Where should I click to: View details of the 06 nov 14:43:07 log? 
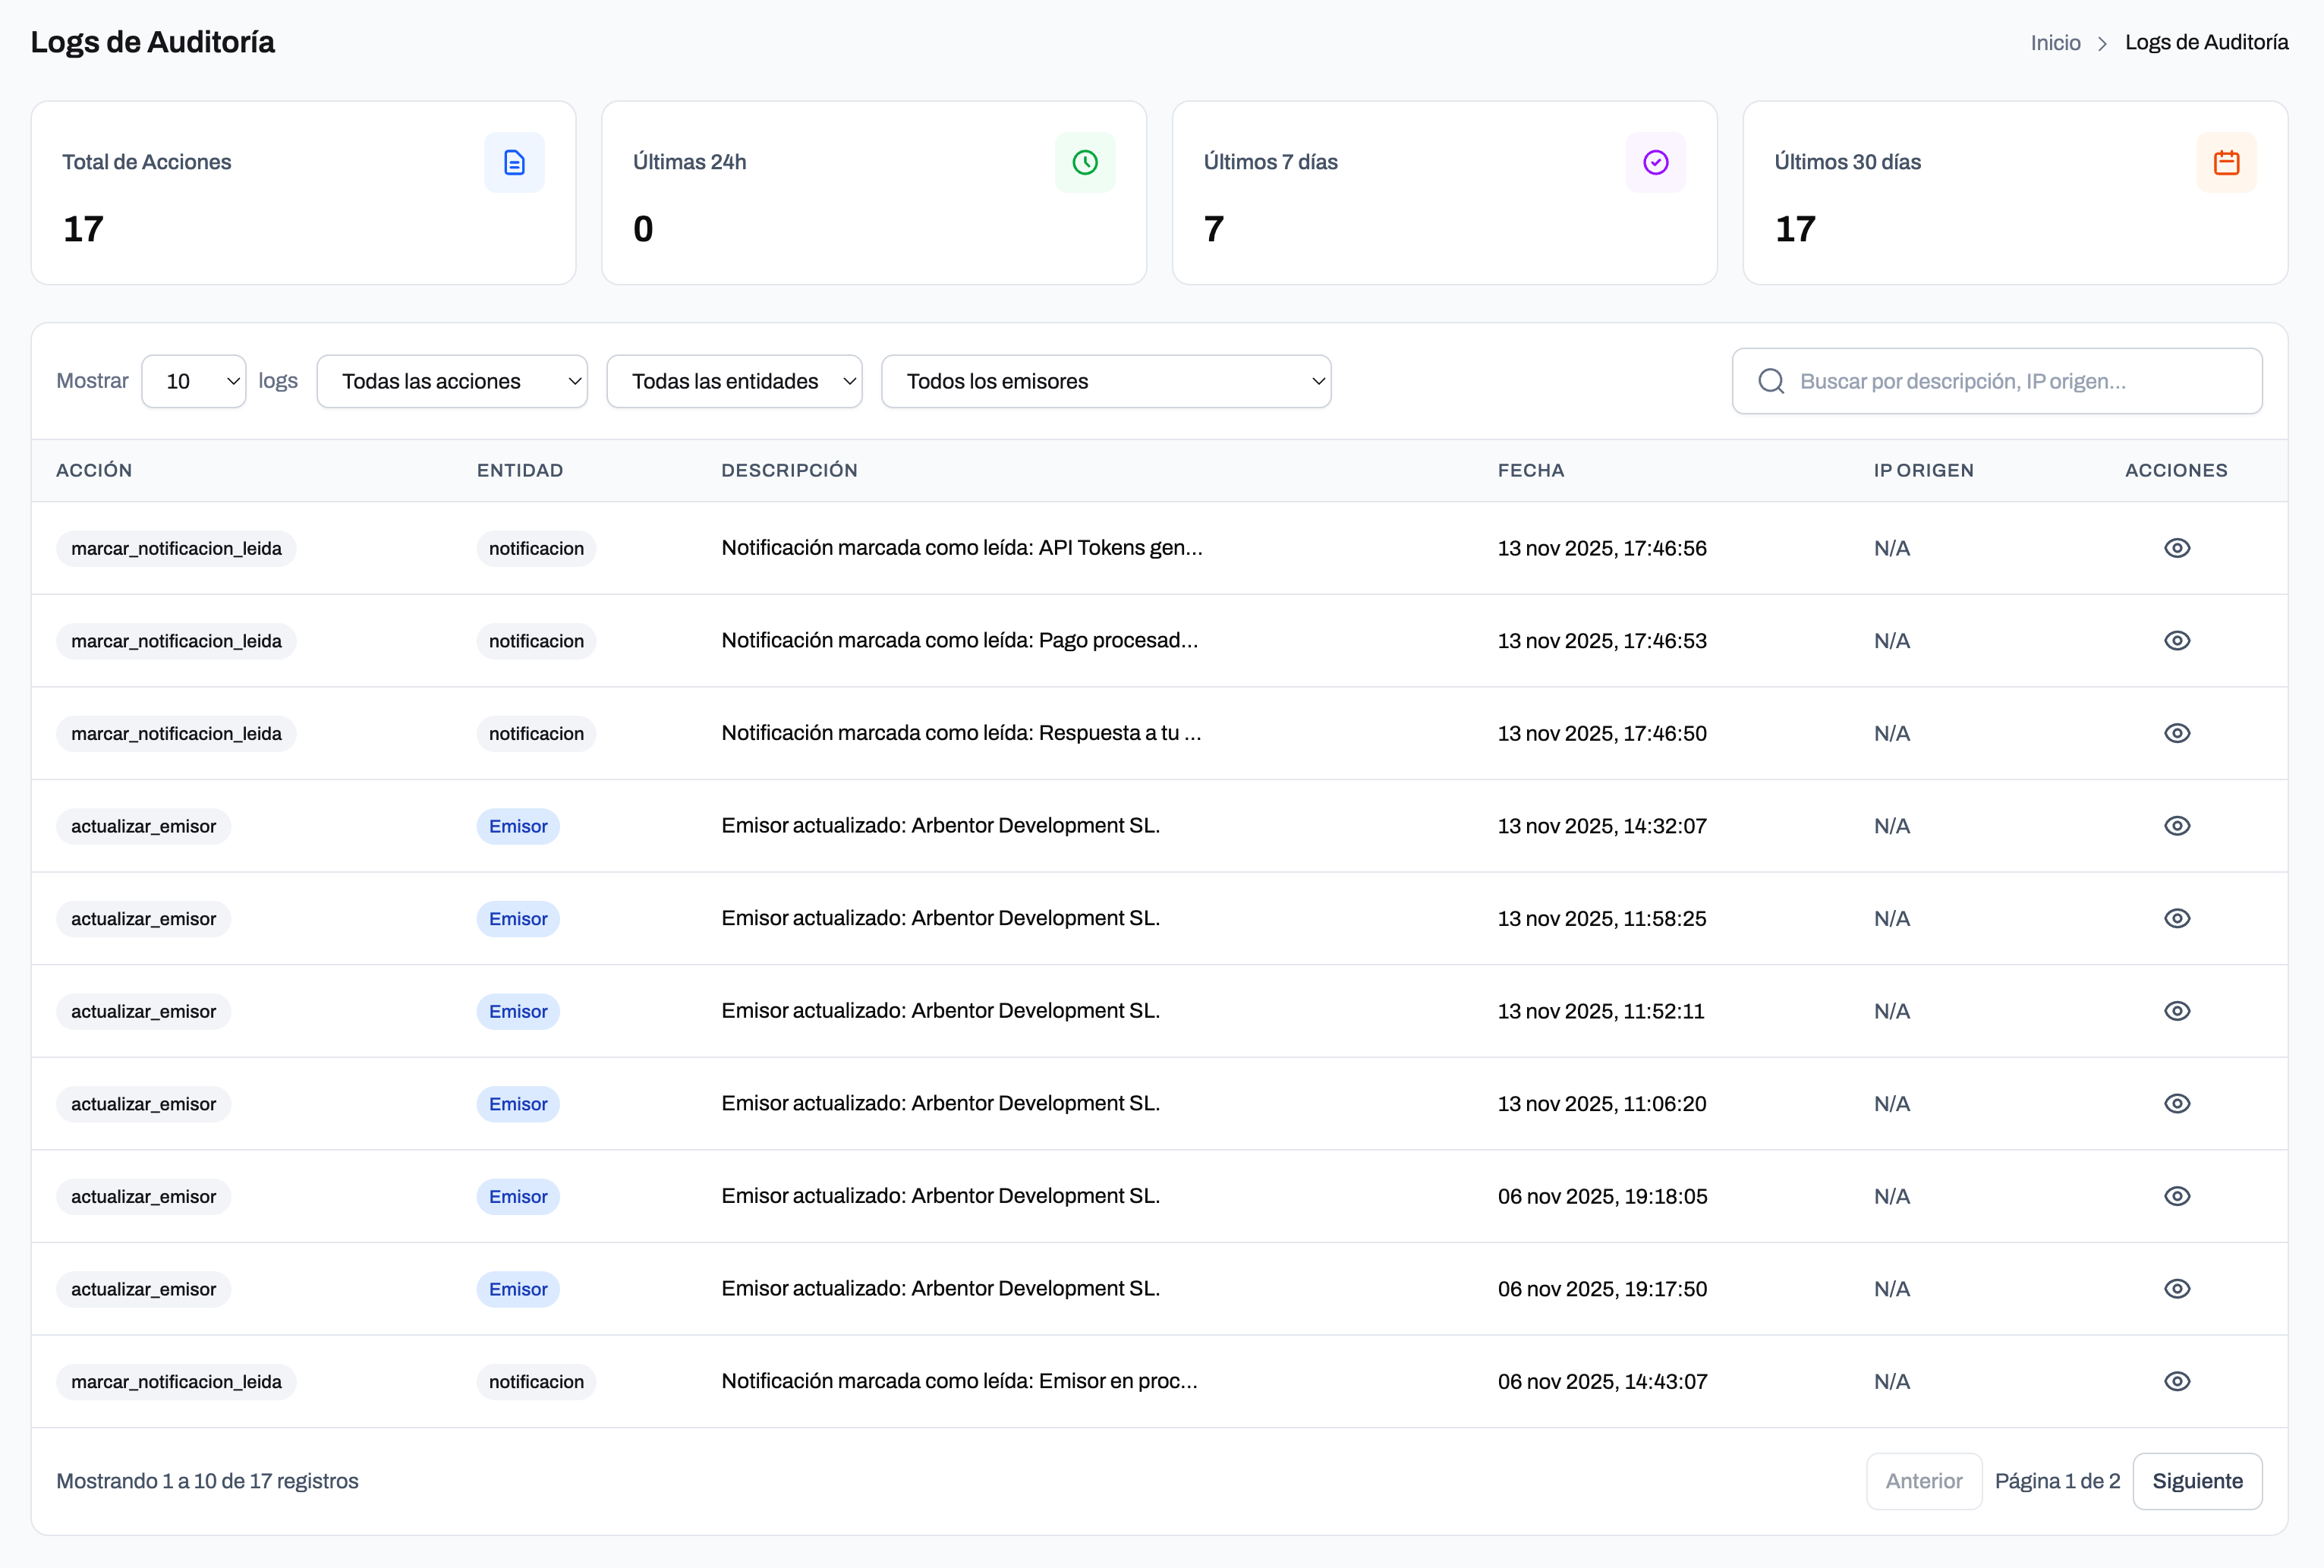[2176, 1381]
